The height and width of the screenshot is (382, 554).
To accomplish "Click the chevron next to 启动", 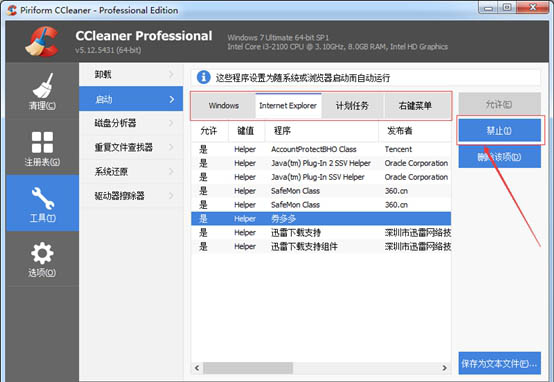I will [172, 99].
